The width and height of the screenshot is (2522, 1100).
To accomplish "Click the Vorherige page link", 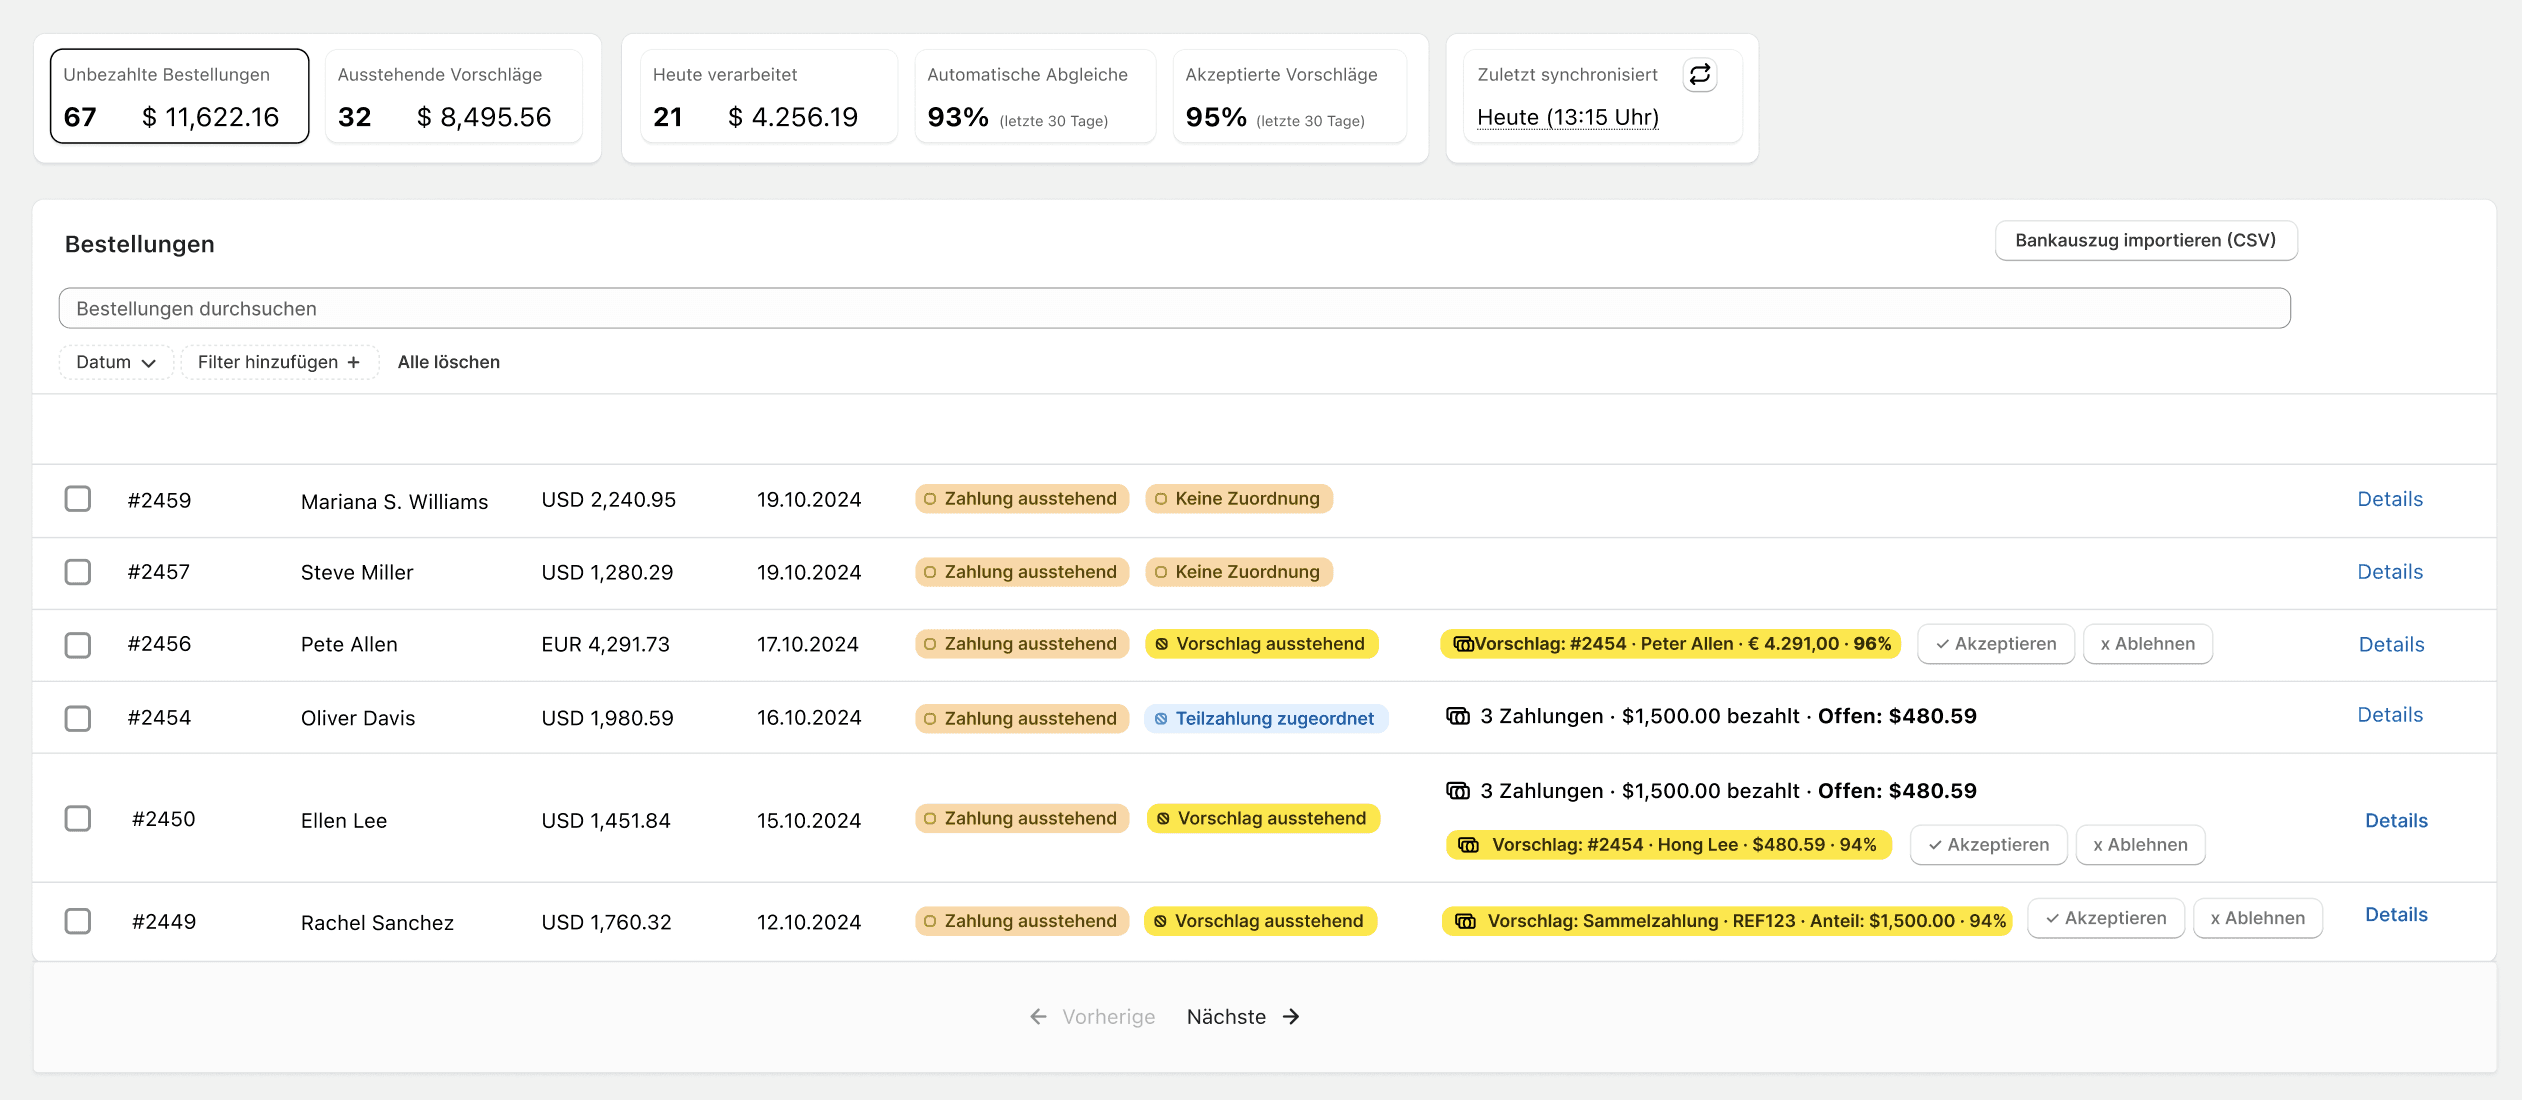I will (1092, 1016).
